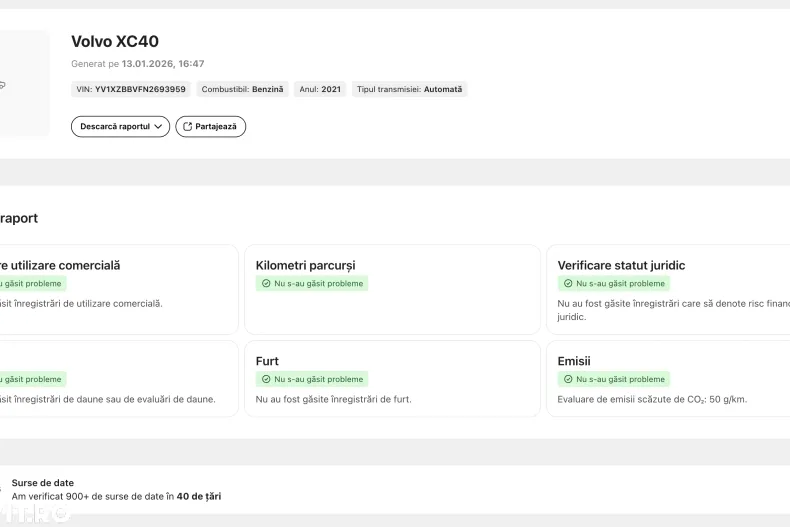
Task: Click the VIN number chip
Action: (x=131, y=89)
